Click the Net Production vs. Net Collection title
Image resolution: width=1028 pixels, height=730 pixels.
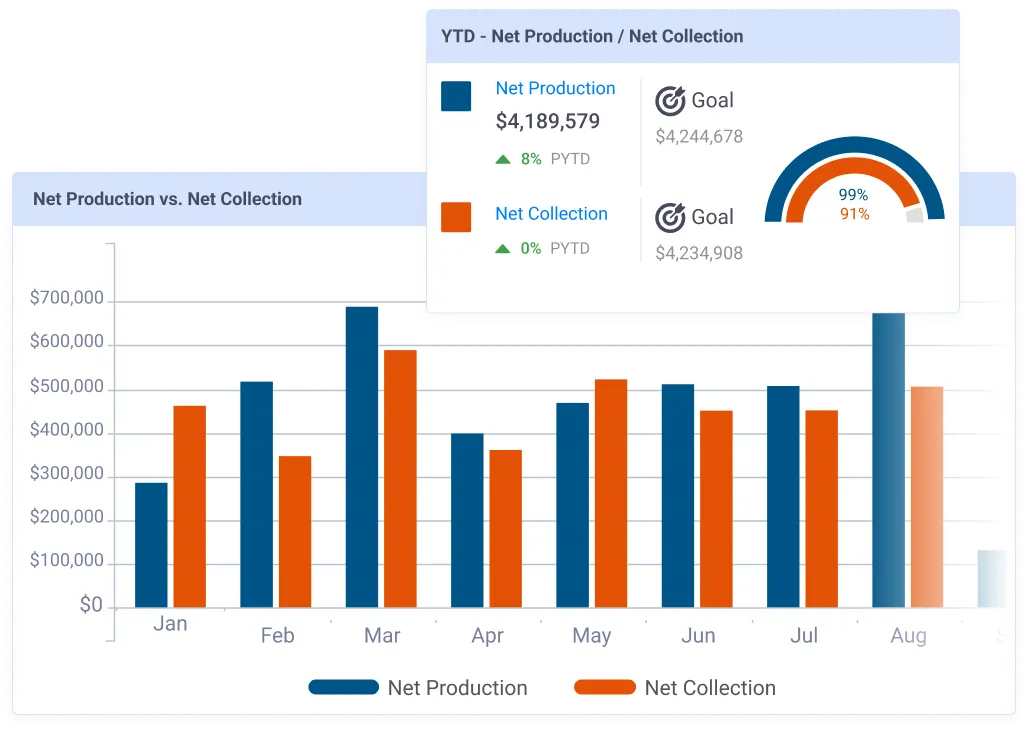click(167, 199)
